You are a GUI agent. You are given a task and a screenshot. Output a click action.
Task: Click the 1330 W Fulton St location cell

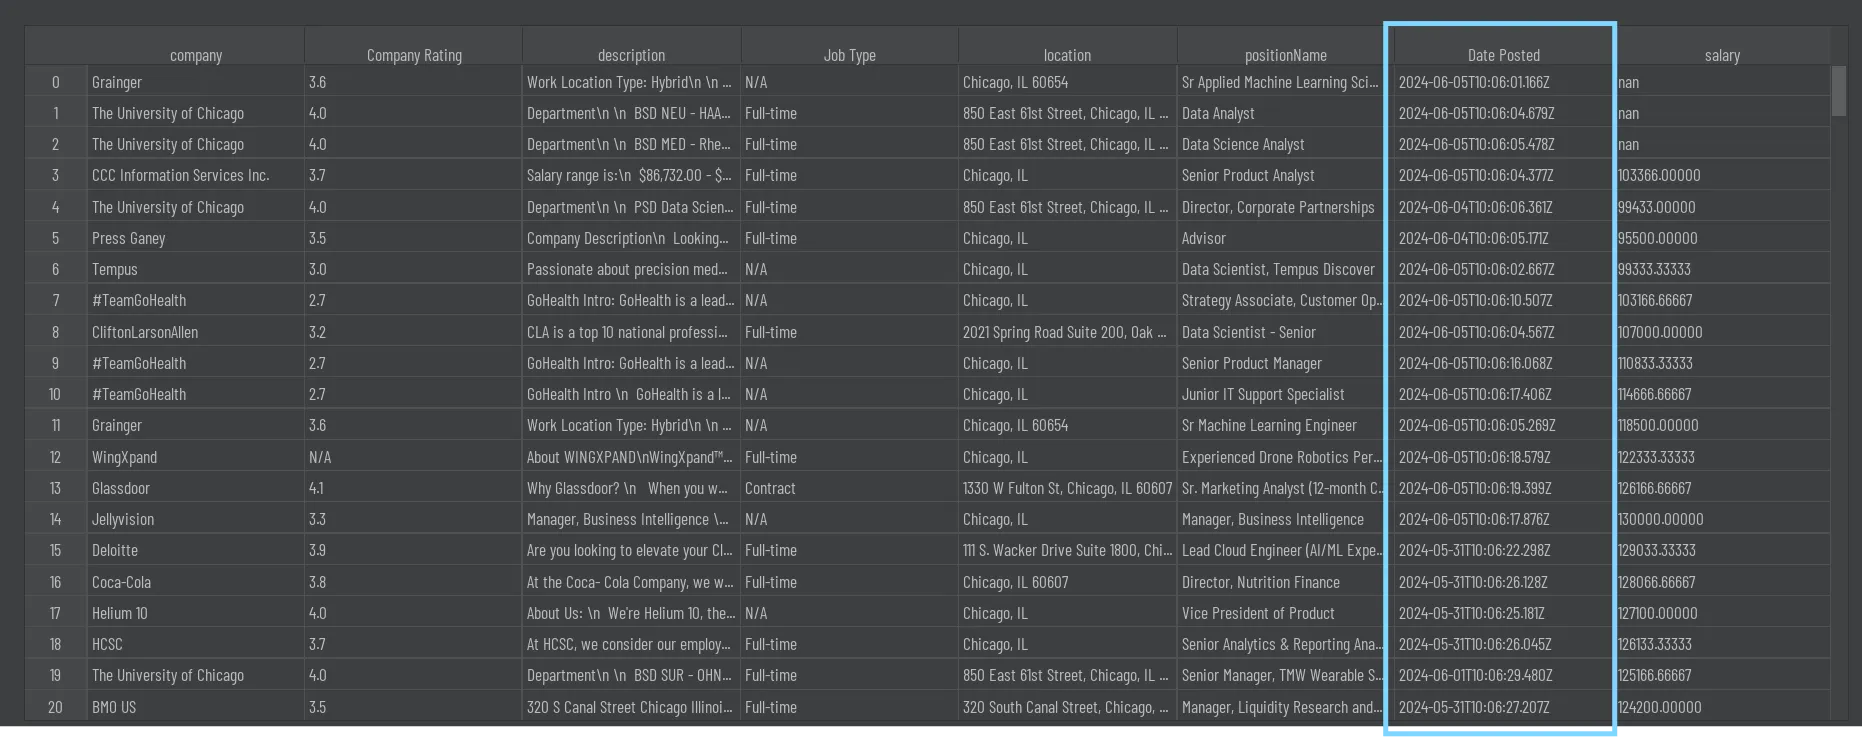click(1067, 488)
